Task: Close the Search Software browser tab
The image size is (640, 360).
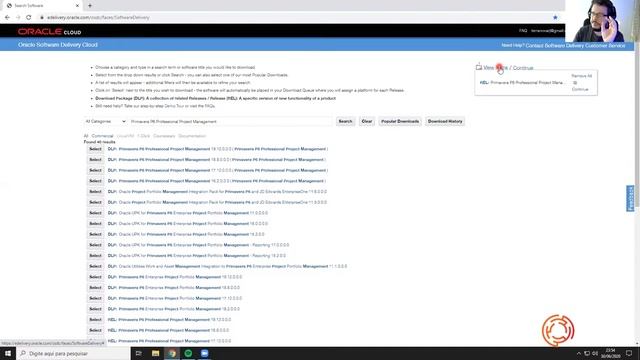Action: tap(77, 6)
